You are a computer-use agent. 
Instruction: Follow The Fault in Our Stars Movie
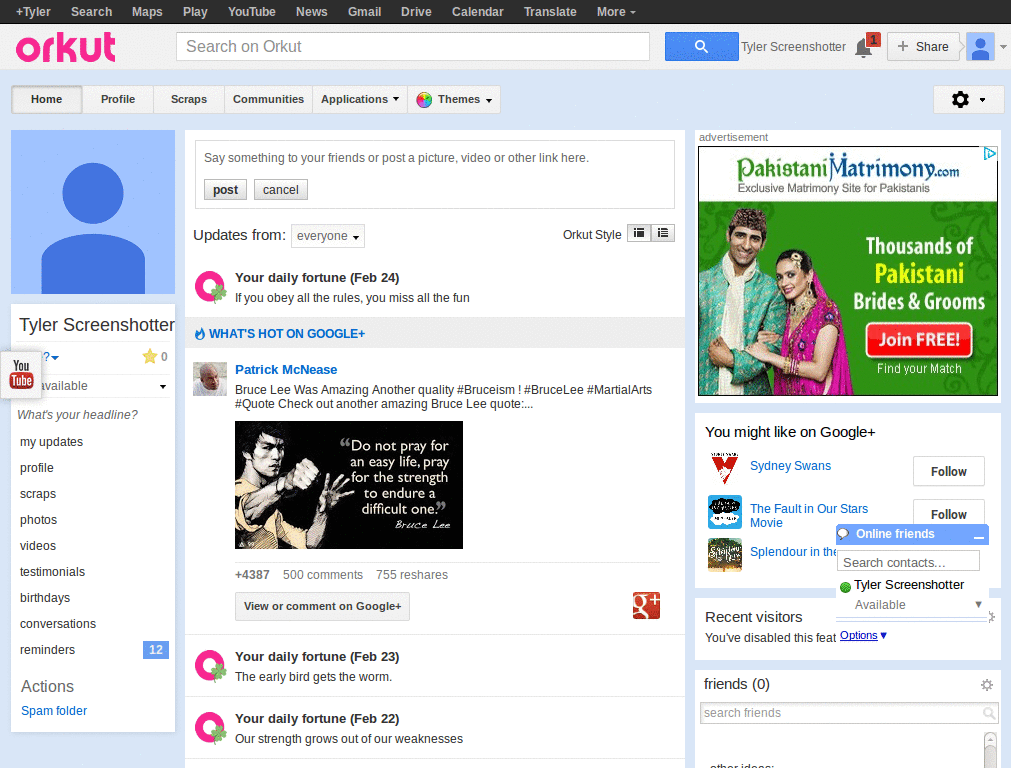948,513
